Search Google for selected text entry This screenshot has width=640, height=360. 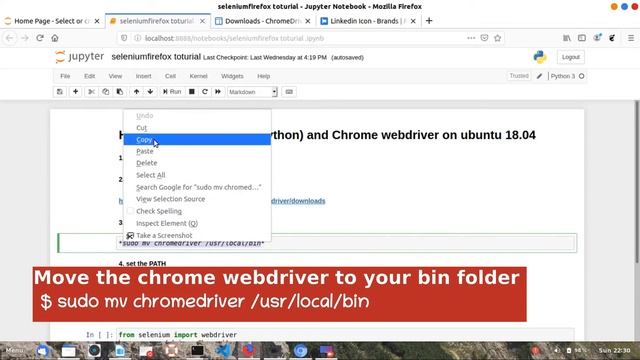[x=197, y=187]
